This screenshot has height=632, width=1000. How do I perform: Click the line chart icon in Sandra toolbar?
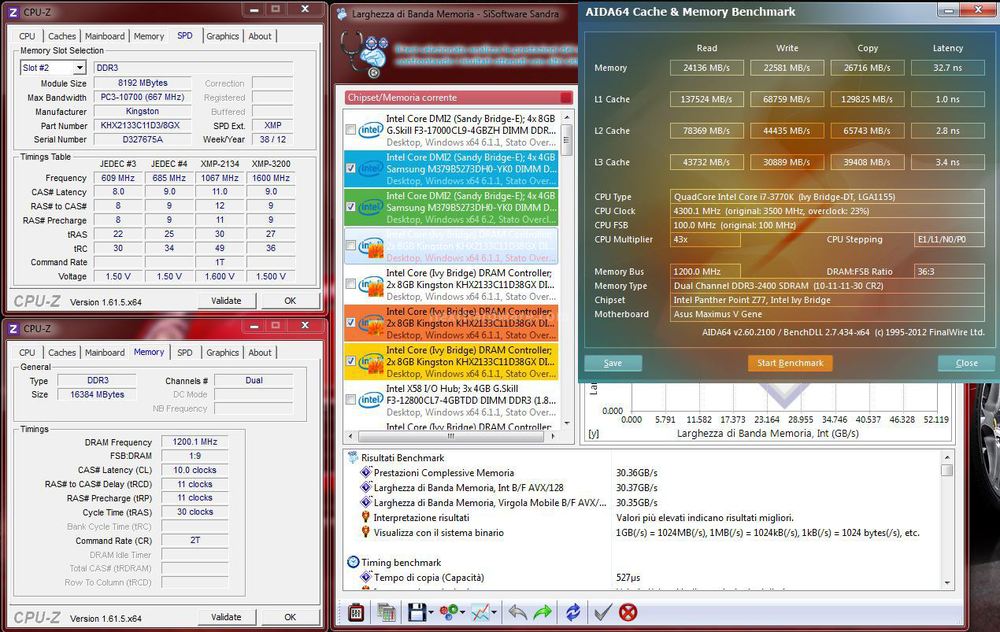pos(480,613)
